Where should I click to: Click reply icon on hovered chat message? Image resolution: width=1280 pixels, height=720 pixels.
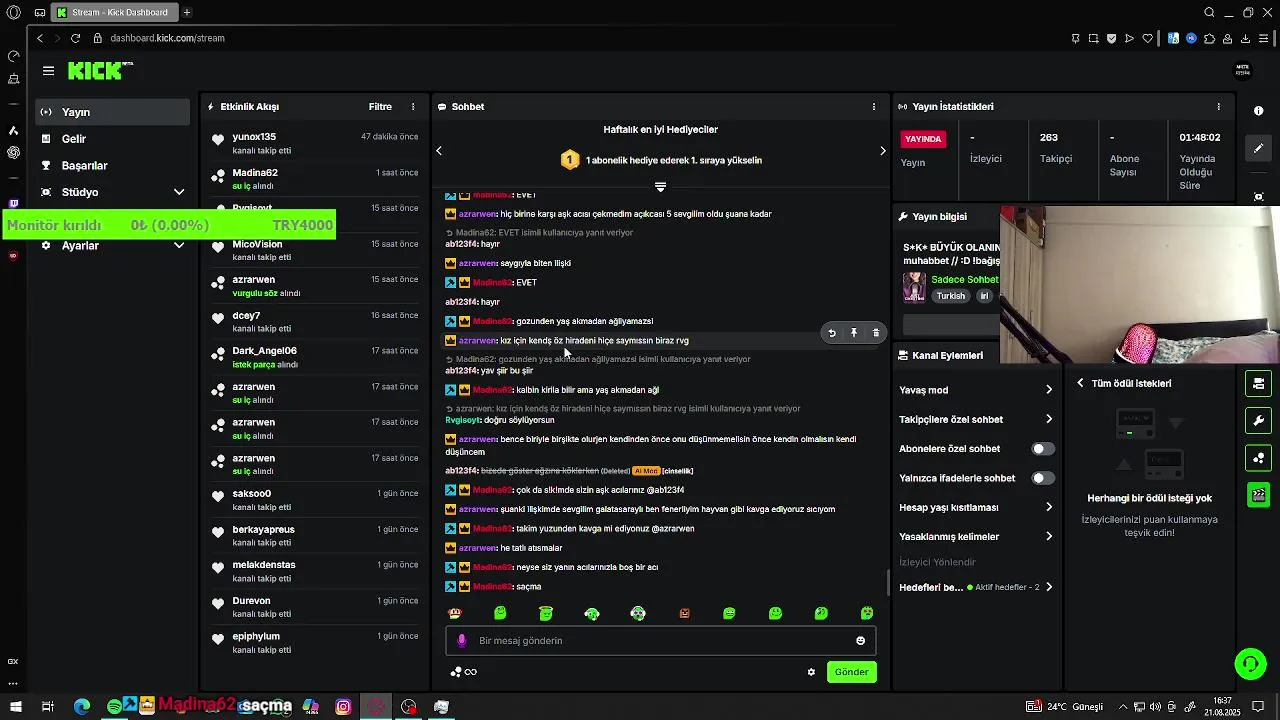tap(832, 333)
